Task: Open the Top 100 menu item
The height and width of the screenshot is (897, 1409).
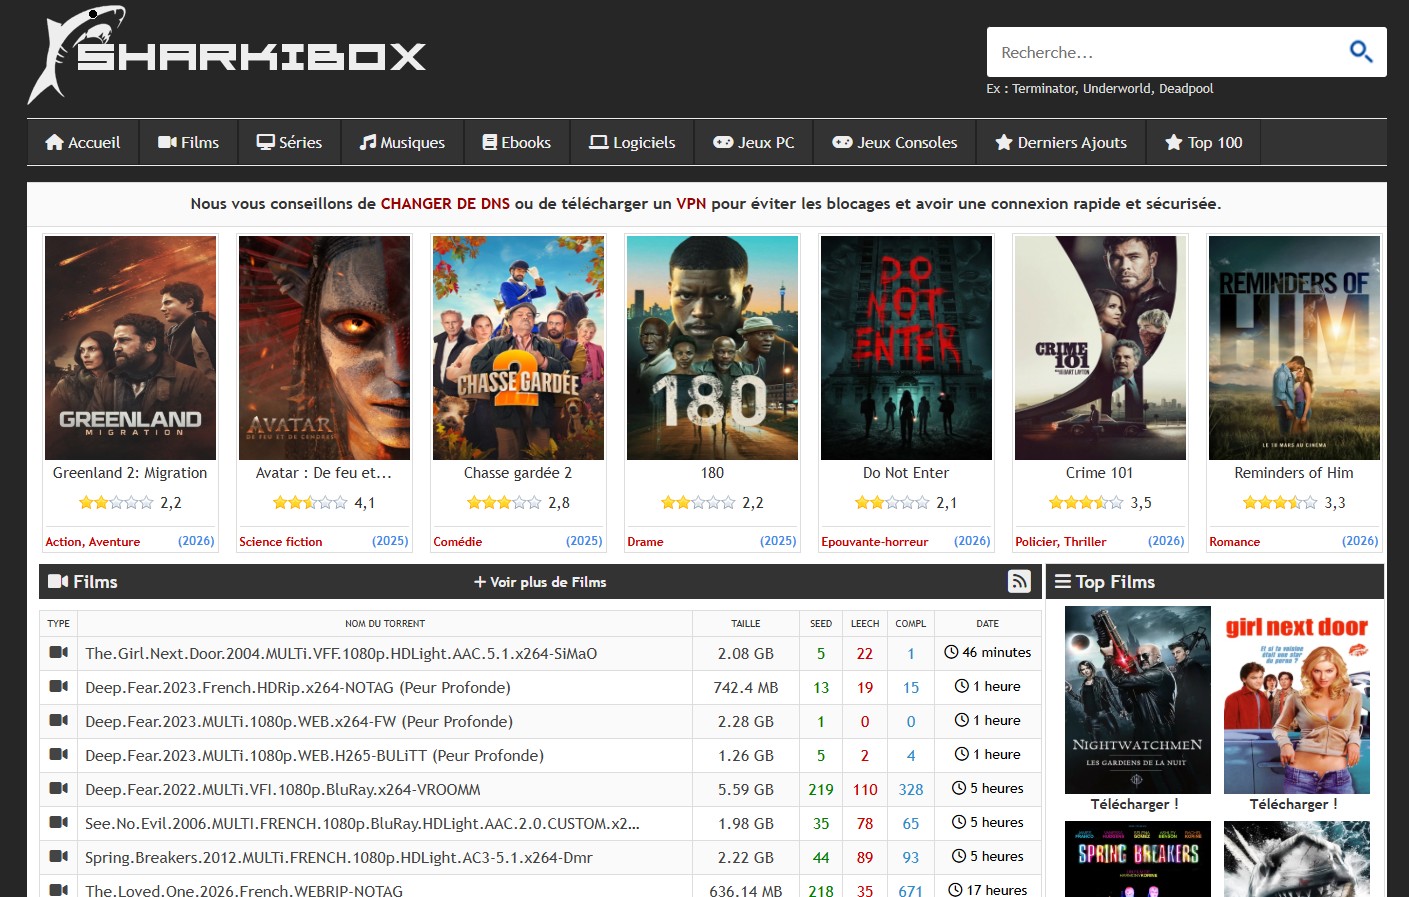Action: (1204, 142)
